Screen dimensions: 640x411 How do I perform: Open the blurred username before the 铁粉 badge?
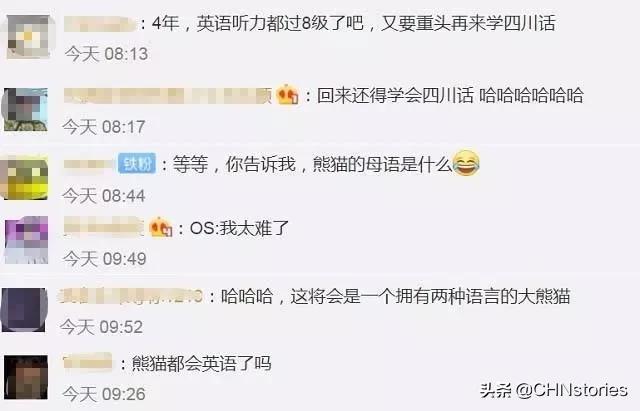(x=89, y=164)
